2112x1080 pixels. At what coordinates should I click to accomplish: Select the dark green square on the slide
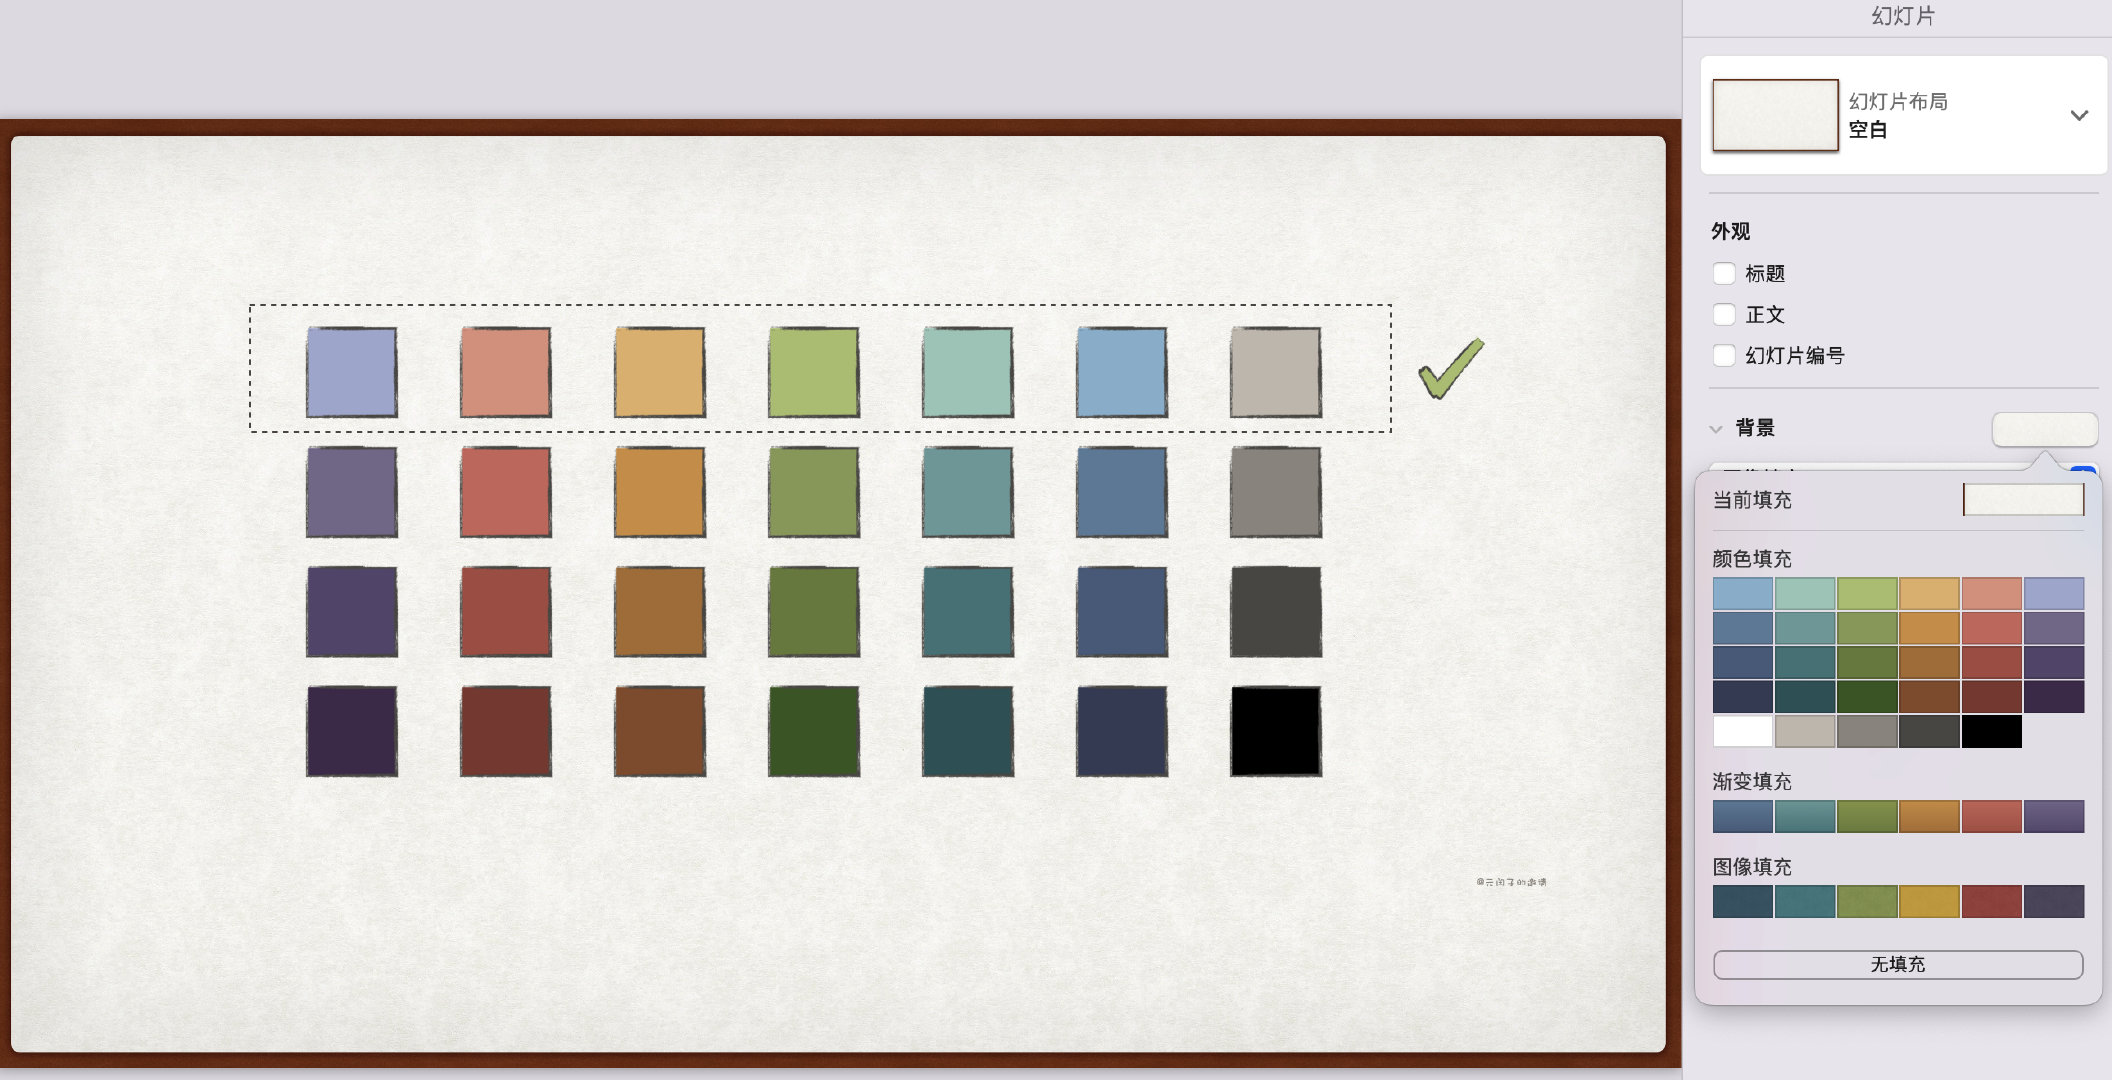click(813, 731)
